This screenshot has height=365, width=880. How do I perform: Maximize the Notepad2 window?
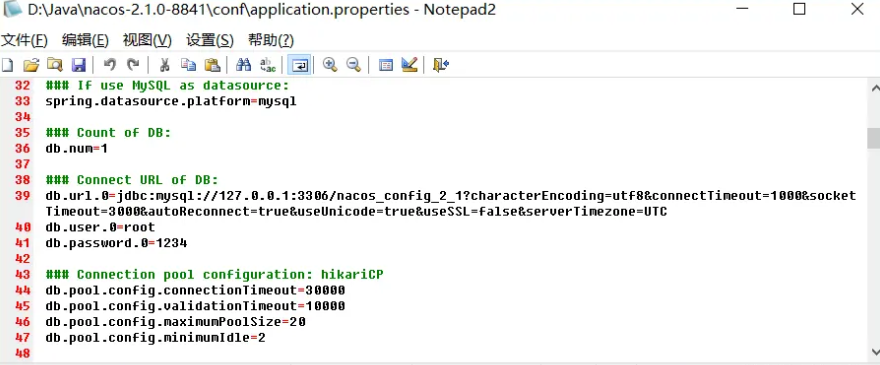click(799, 10)
